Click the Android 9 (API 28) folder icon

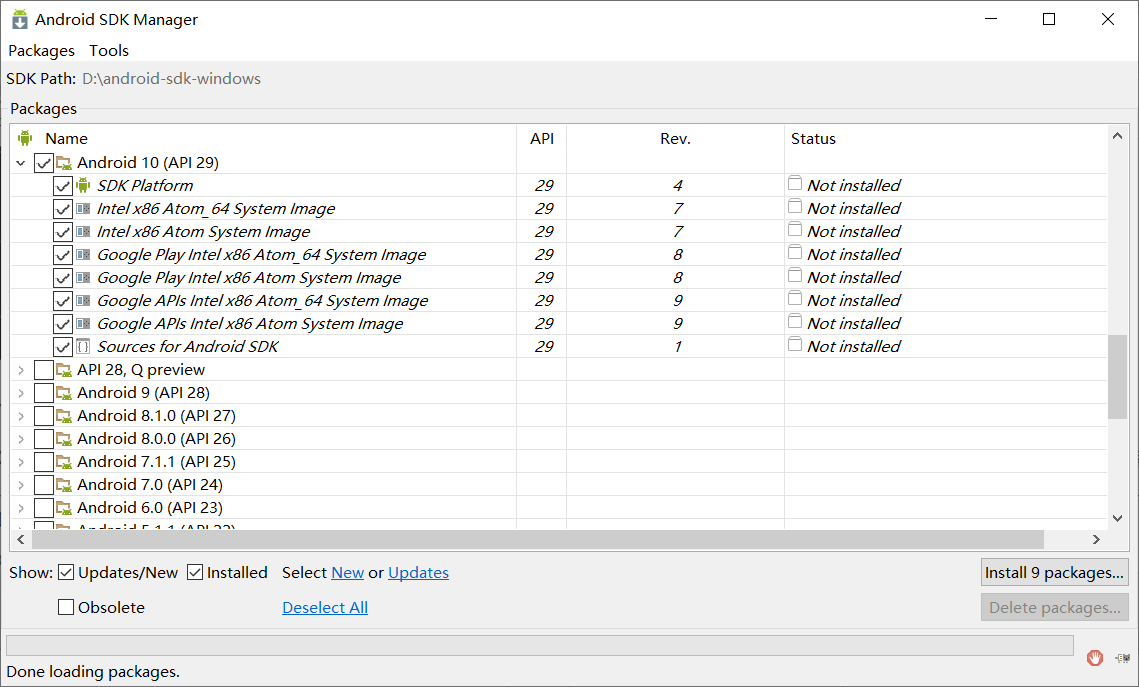[64, 392]
